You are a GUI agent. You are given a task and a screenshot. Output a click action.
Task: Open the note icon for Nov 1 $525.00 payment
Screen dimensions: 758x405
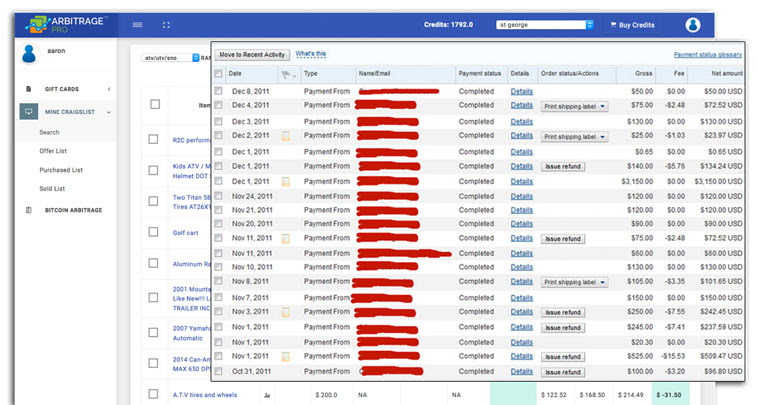tap(286, 357)
